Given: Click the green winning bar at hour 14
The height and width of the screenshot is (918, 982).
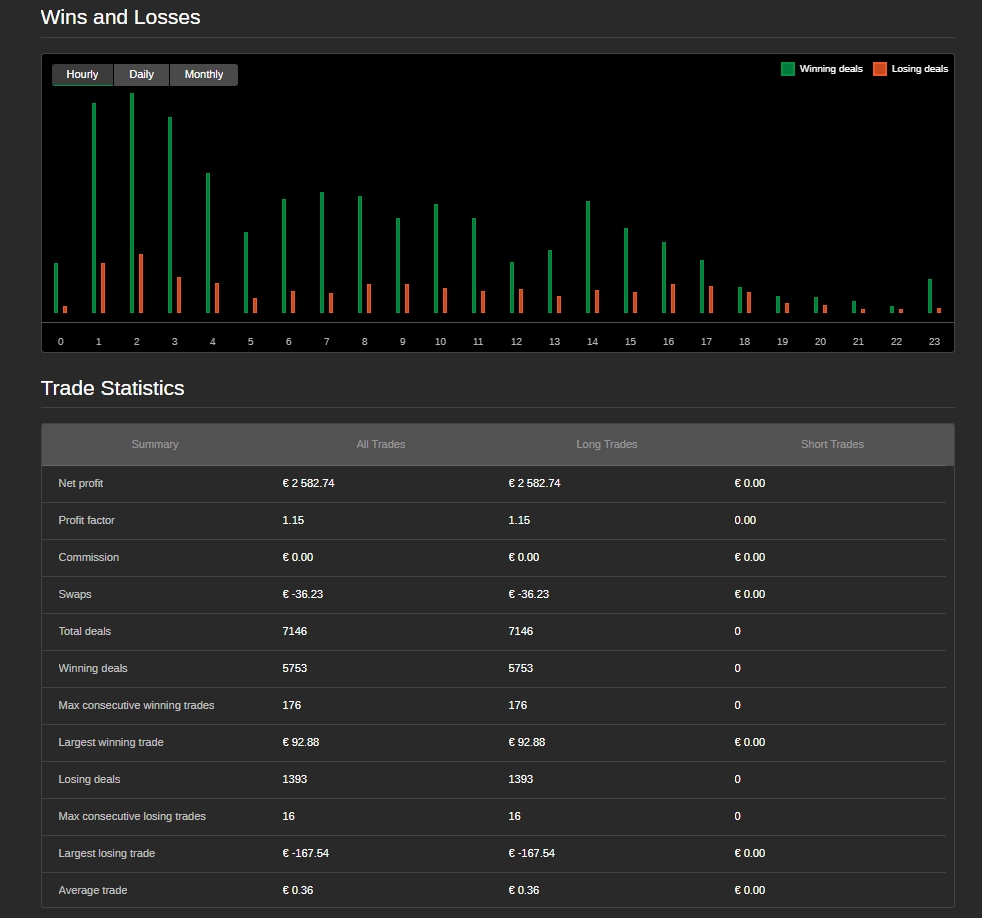Looking at the screenshot, I should (588, 257).
